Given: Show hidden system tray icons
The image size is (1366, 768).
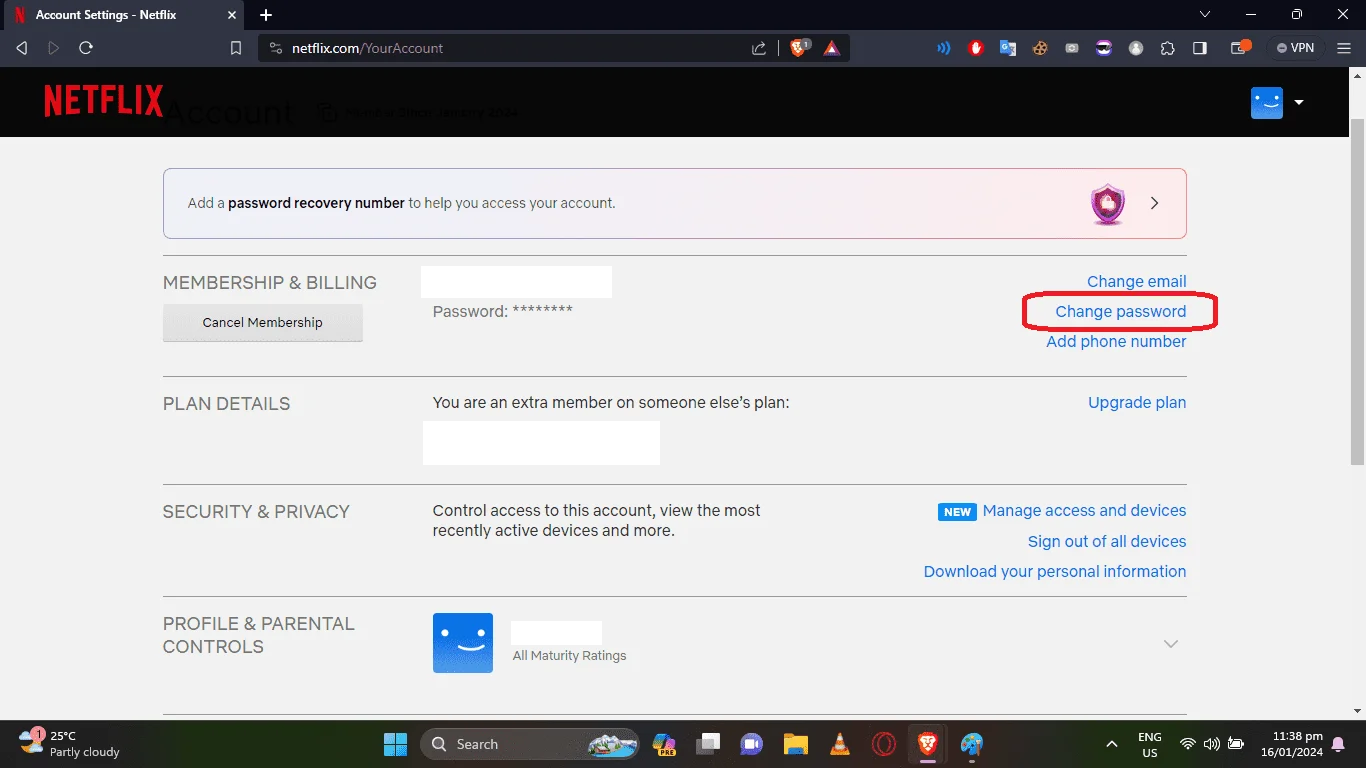Looking at the screenshot, I should point(1111,744).
